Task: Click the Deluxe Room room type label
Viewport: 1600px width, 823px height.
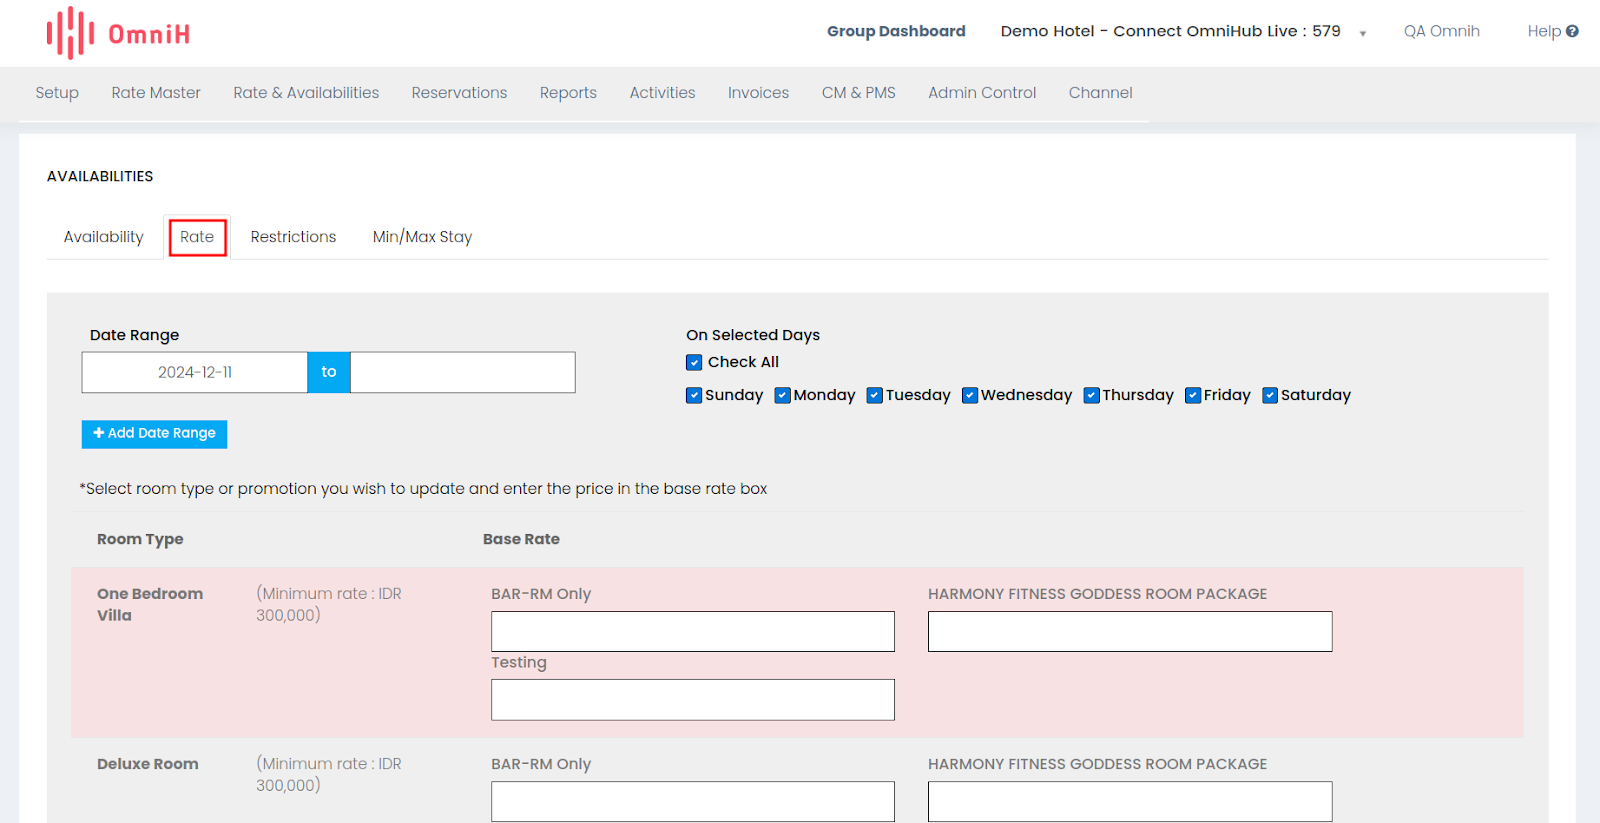Action: pos(148,764)
